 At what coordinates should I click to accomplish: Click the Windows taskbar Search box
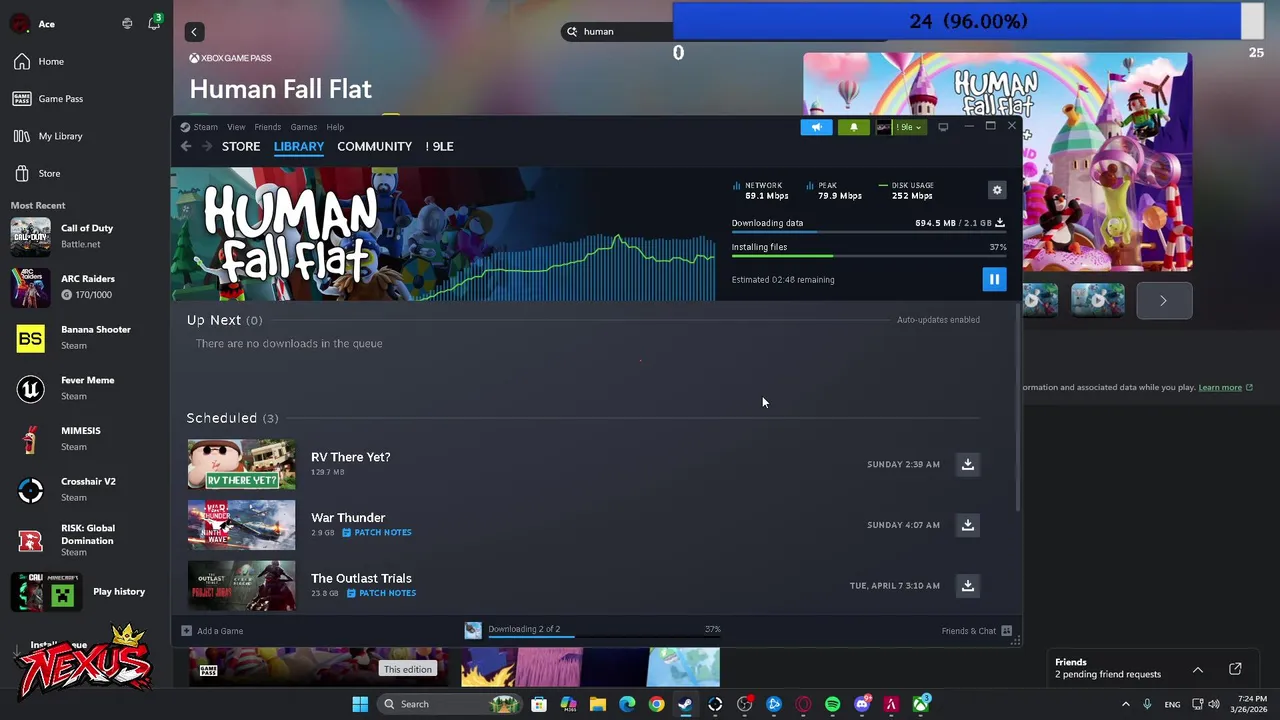click(x=451, y=704)
